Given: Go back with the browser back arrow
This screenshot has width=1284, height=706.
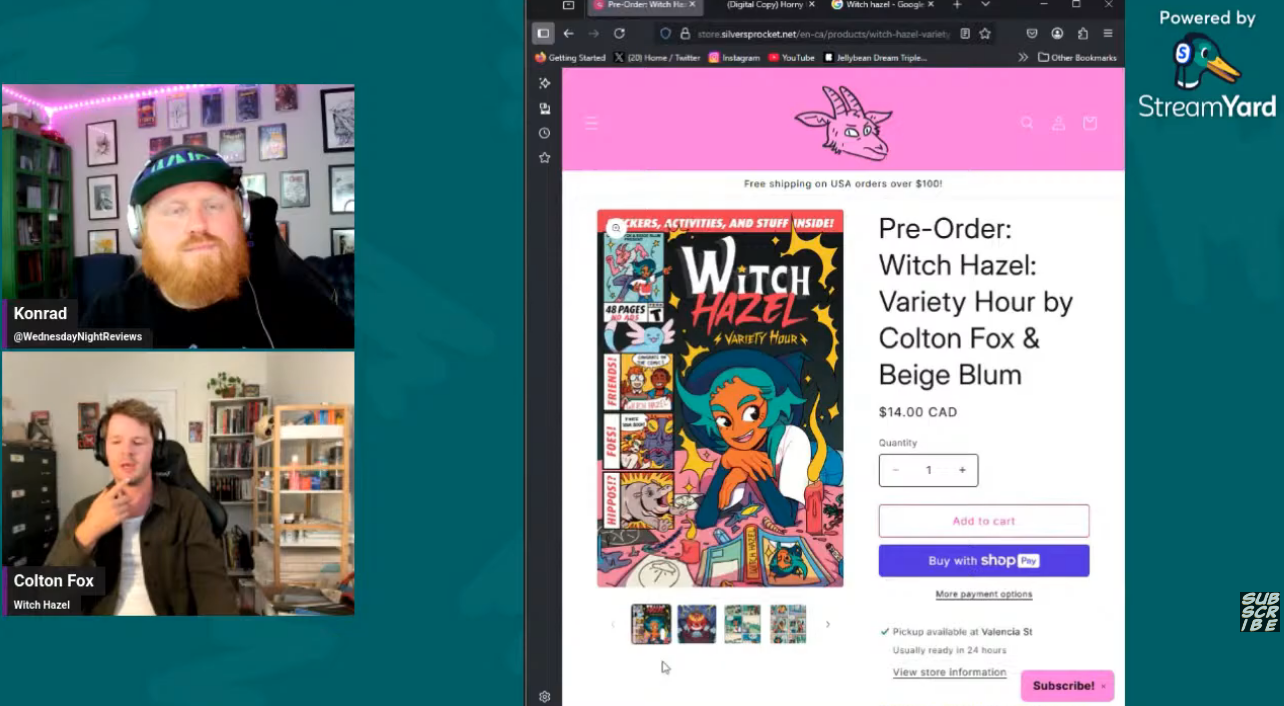Looking at the screenshot, I should tap(568, 33).
